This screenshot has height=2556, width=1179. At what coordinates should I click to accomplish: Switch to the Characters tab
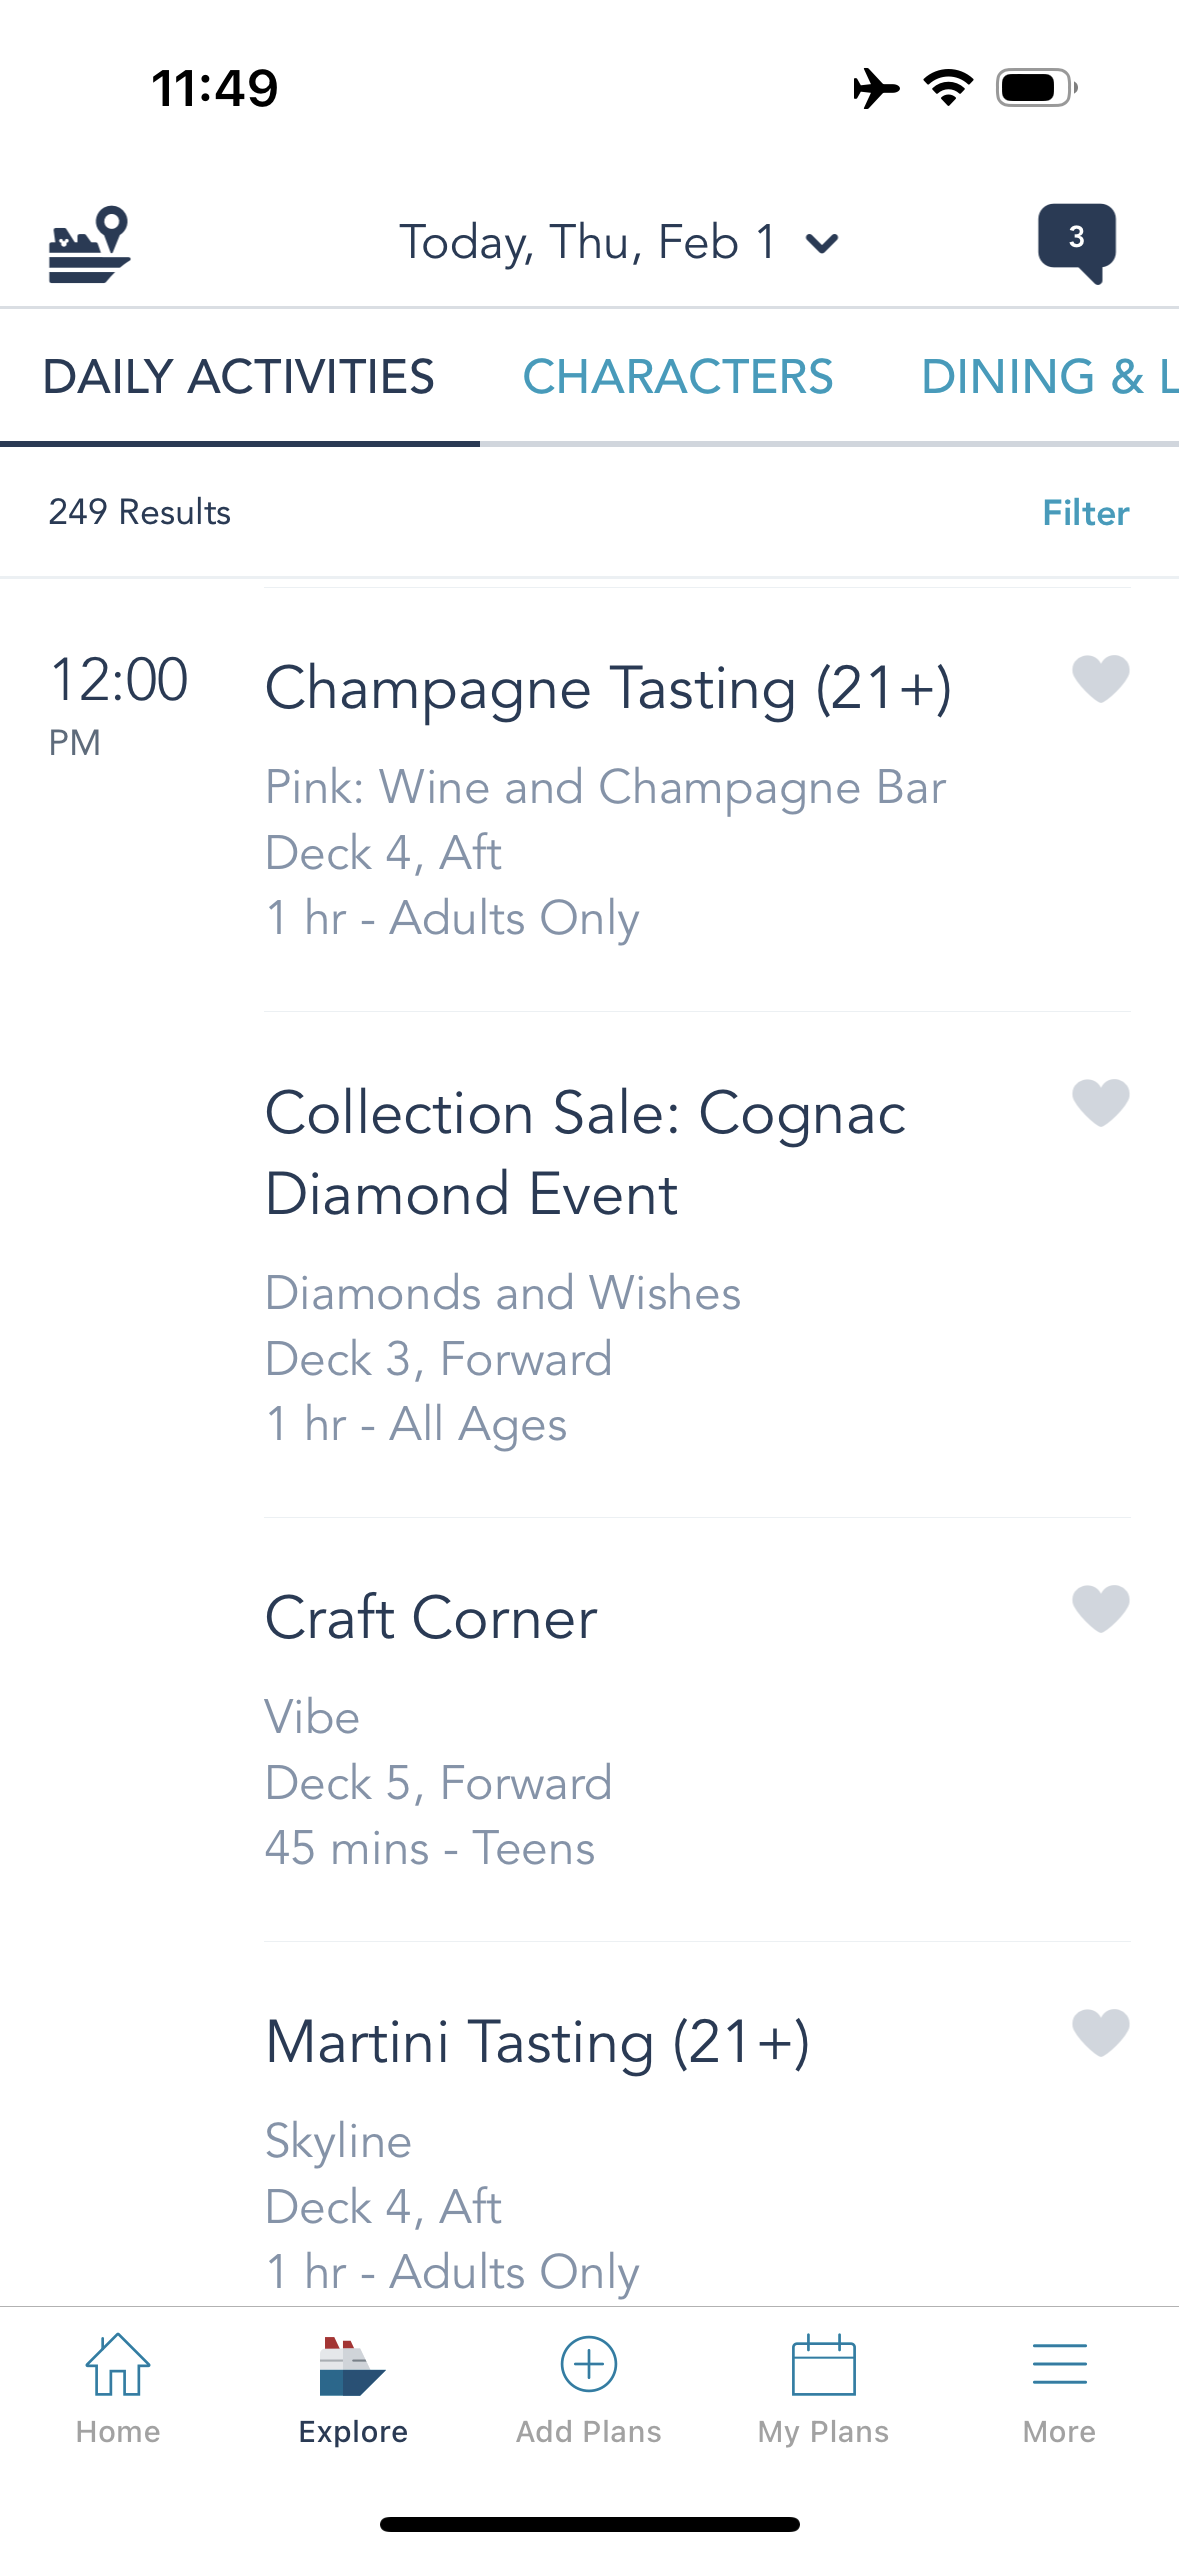[677, 377]
